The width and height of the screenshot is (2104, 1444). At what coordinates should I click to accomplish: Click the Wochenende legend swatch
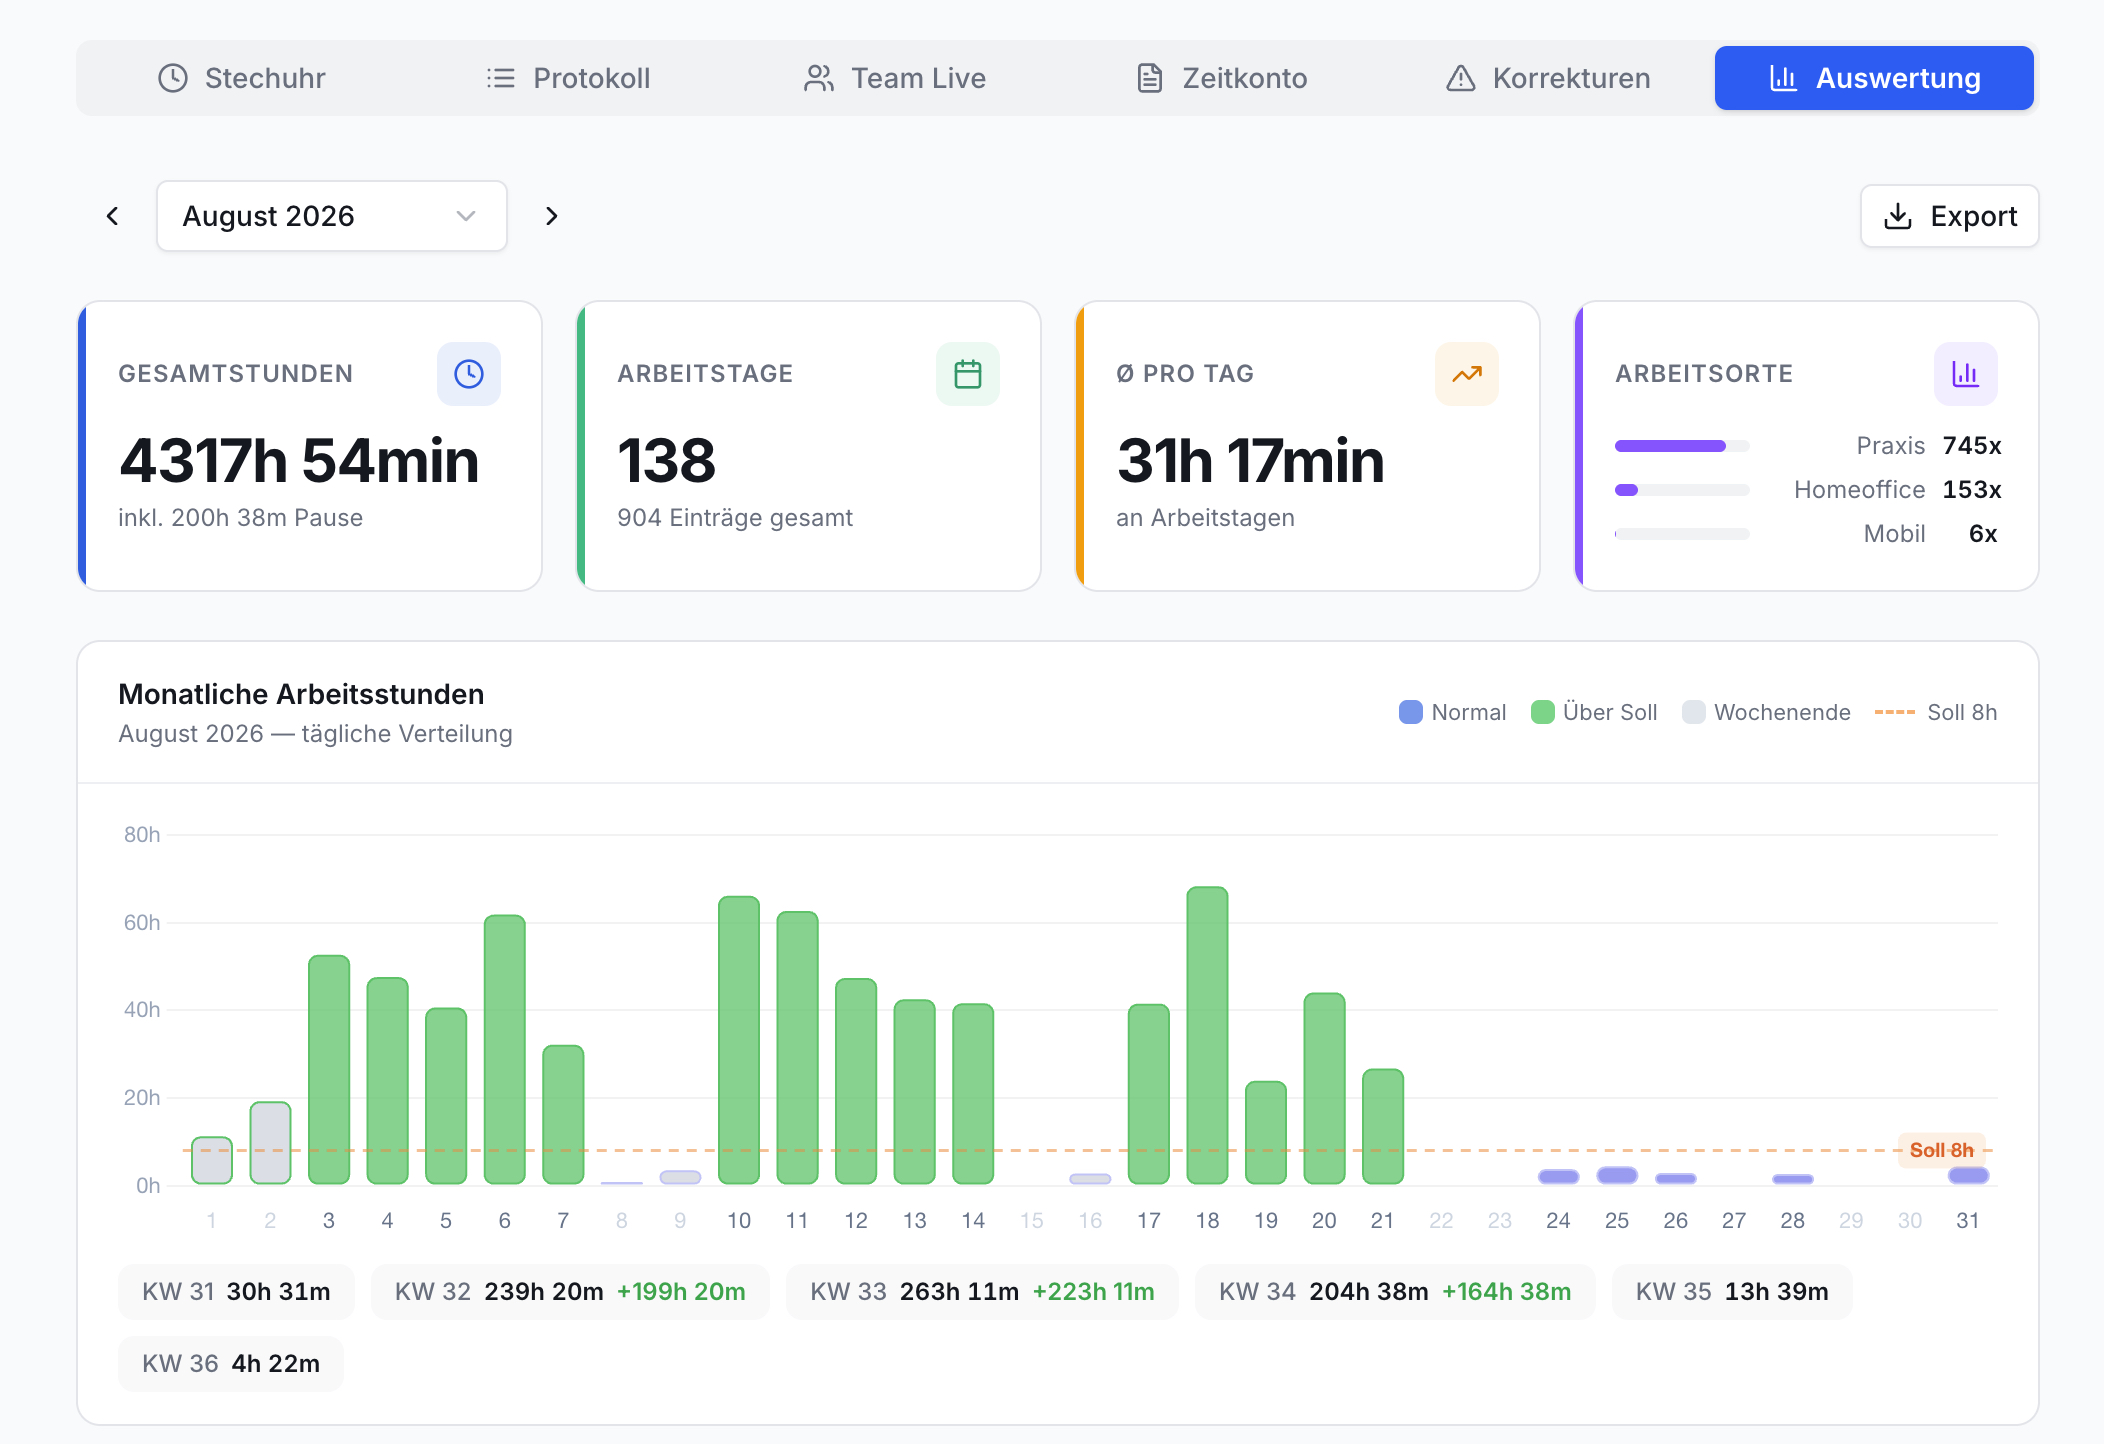coord(1693,712)
